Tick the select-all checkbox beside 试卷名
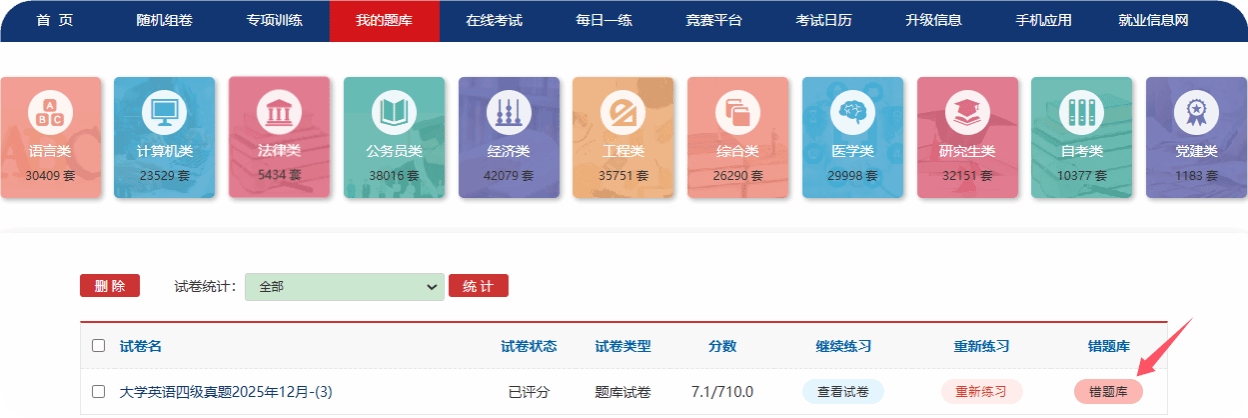Viewport: 1248px width, 418px height. (98, 346)
